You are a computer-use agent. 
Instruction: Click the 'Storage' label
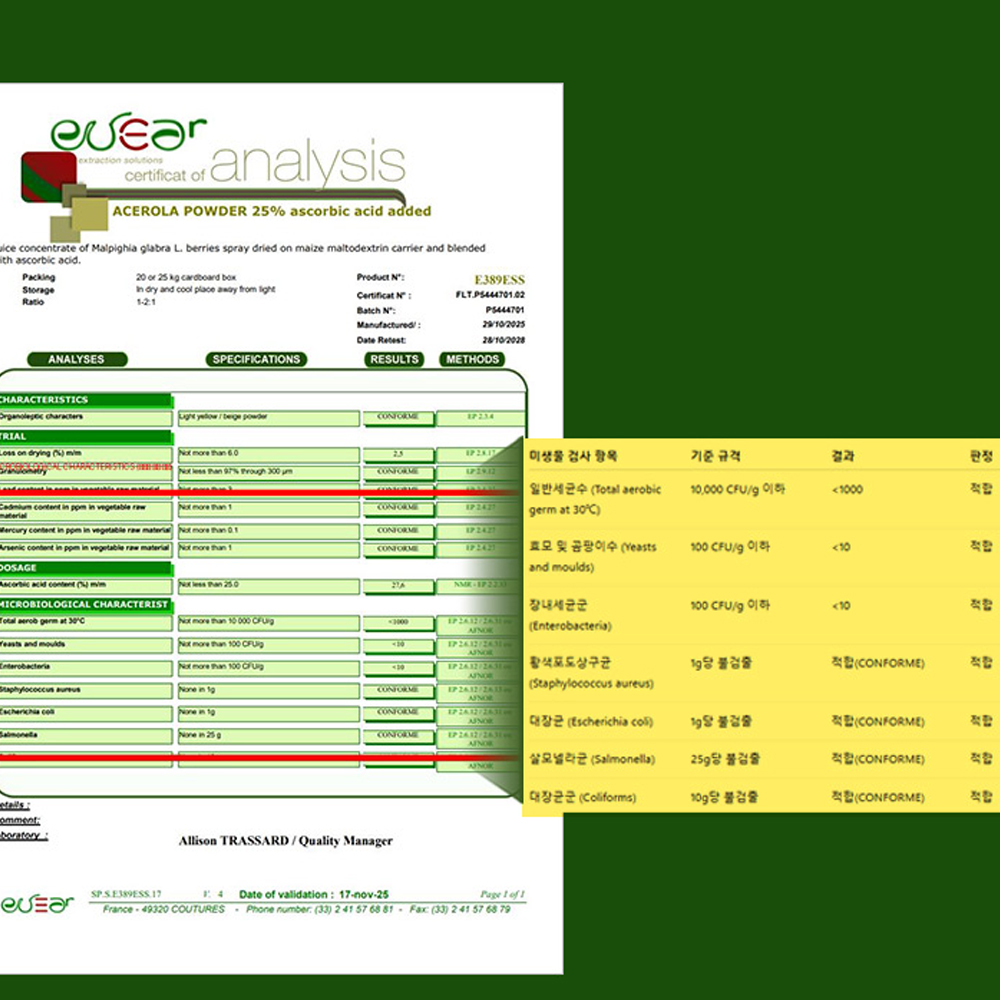[38, 290]
